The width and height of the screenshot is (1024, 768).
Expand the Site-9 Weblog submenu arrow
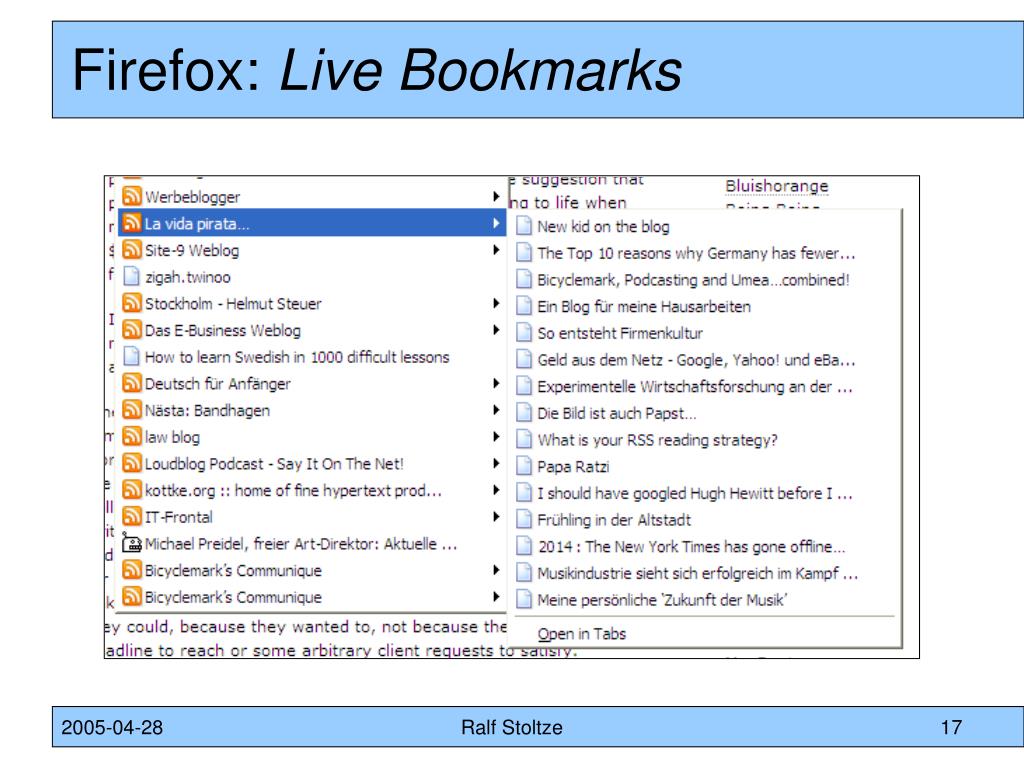[x=496, y=250]
